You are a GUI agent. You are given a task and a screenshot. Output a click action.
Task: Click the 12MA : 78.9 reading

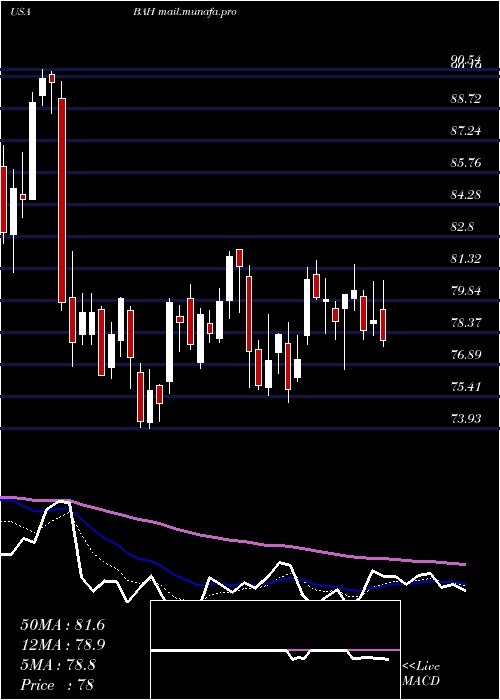click(x=62, y=645)
